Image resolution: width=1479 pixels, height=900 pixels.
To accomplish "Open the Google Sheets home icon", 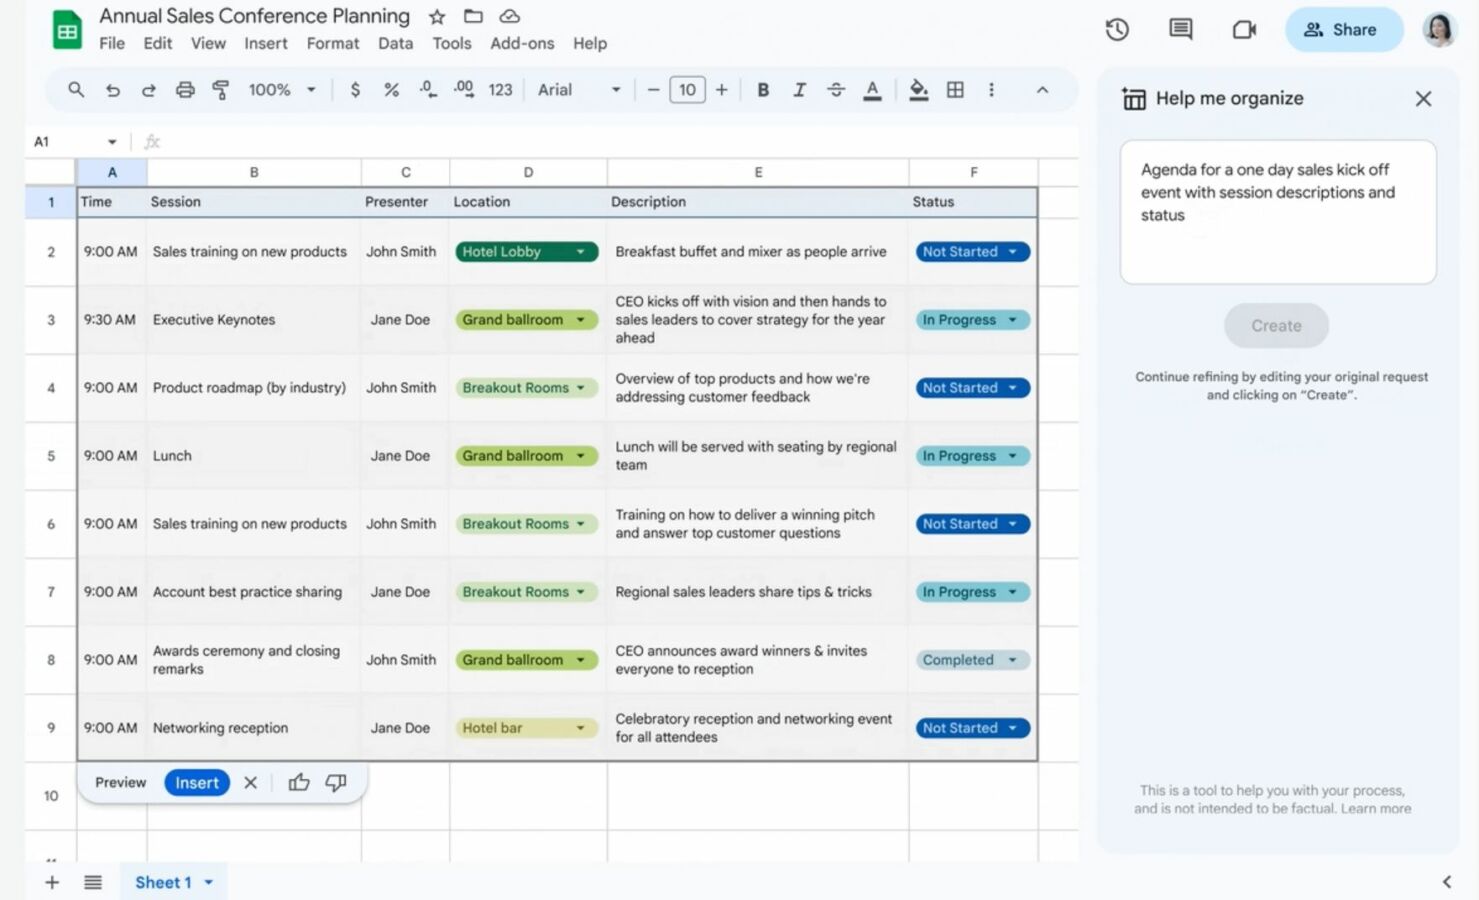I will click(x=67, y=29).
